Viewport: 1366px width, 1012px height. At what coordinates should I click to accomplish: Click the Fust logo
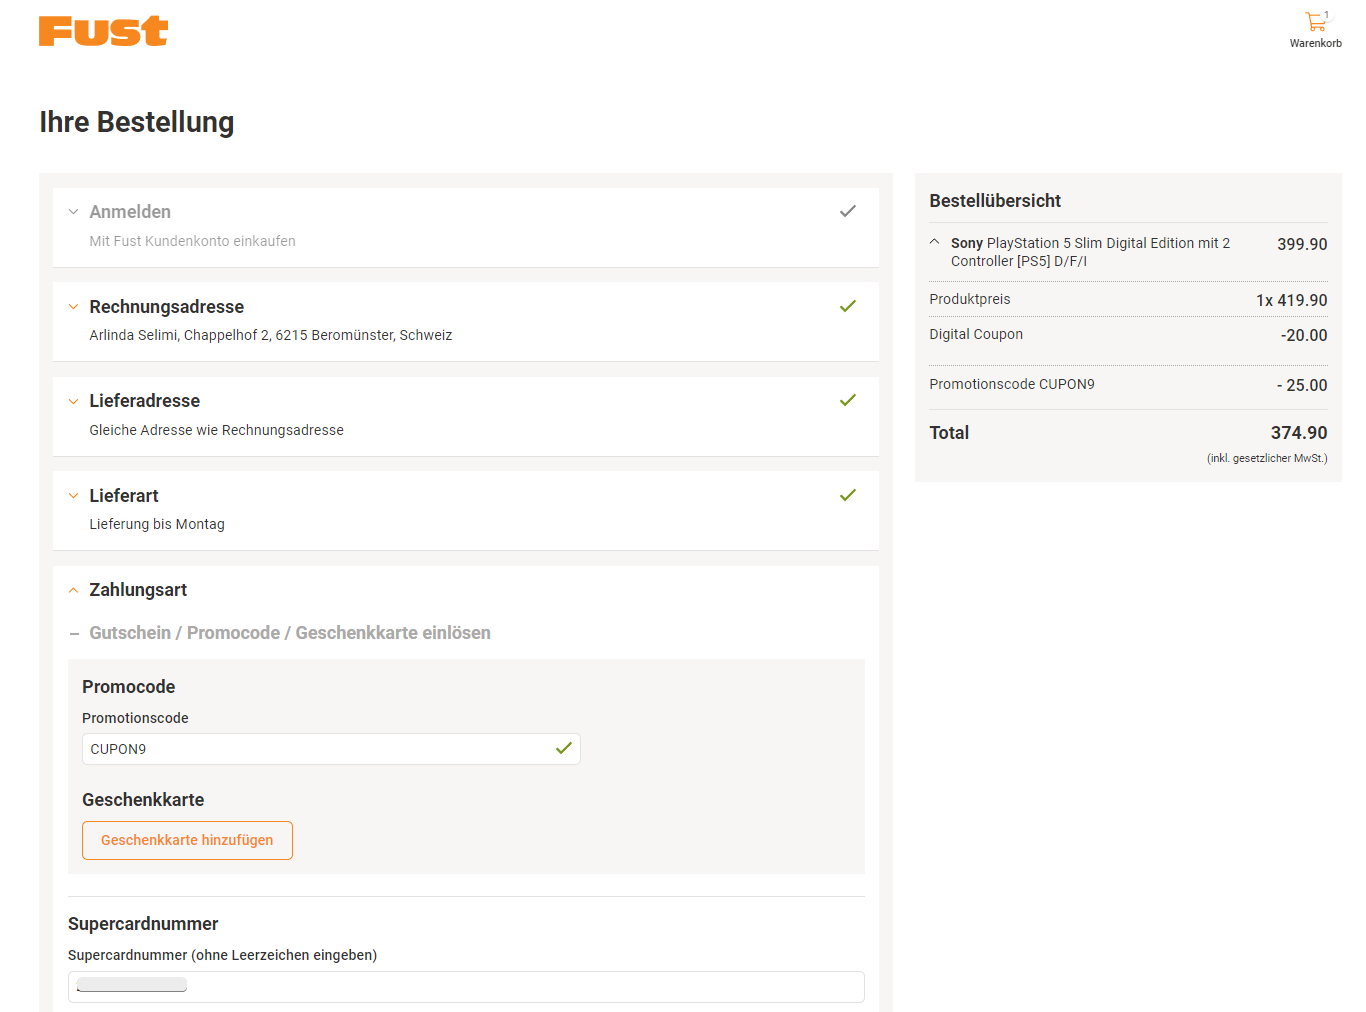point(103,31)
